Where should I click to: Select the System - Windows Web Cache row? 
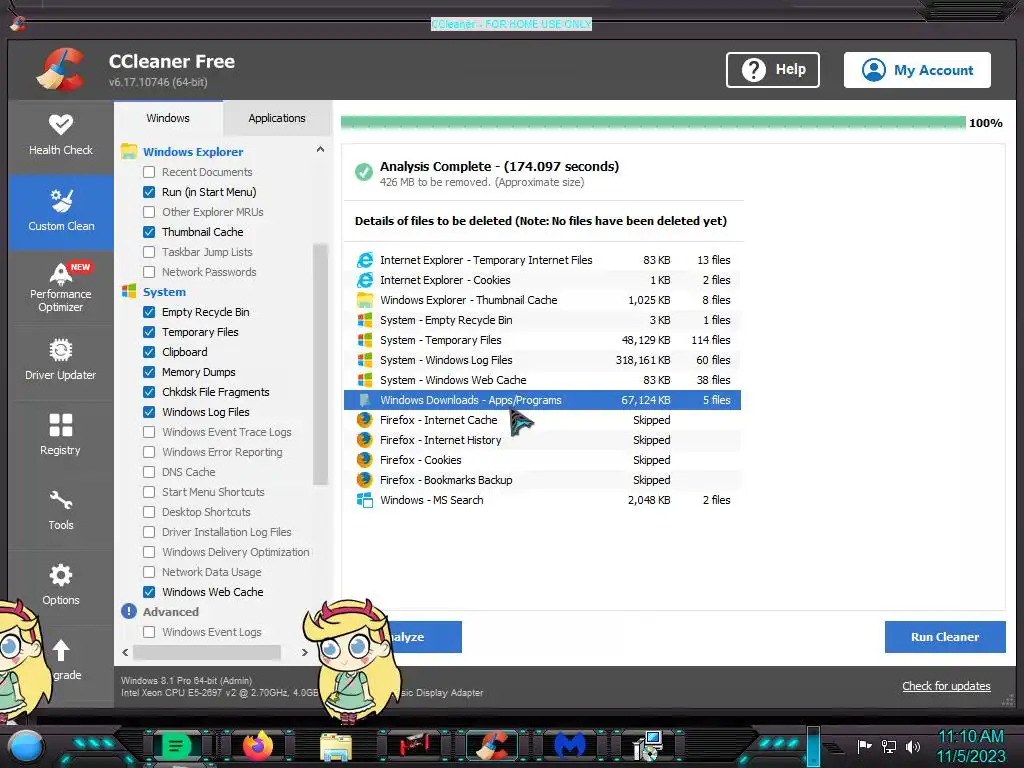click(x=542, y=380)
